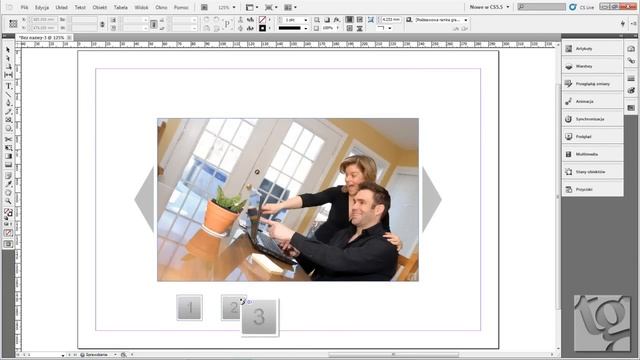Image resolution: width=640 pixels, height=360 pixels.
Task: Open the stroke weight dropdown
Action: [x=305, y=20]
